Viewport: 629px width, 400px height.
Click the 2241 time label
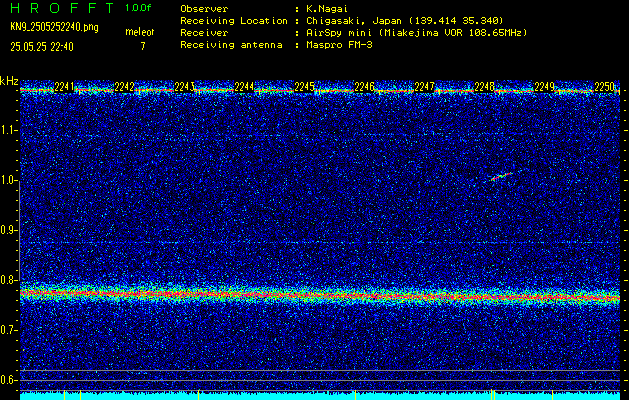(x=65, y=87)
